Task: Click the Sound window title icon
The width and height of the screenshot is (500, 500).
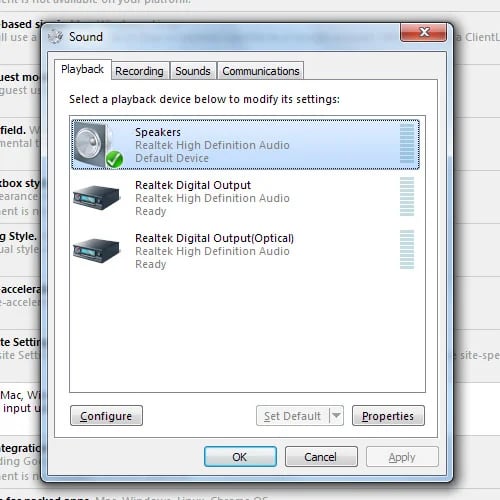Action: pyautogui.click(x=56, y=37)
